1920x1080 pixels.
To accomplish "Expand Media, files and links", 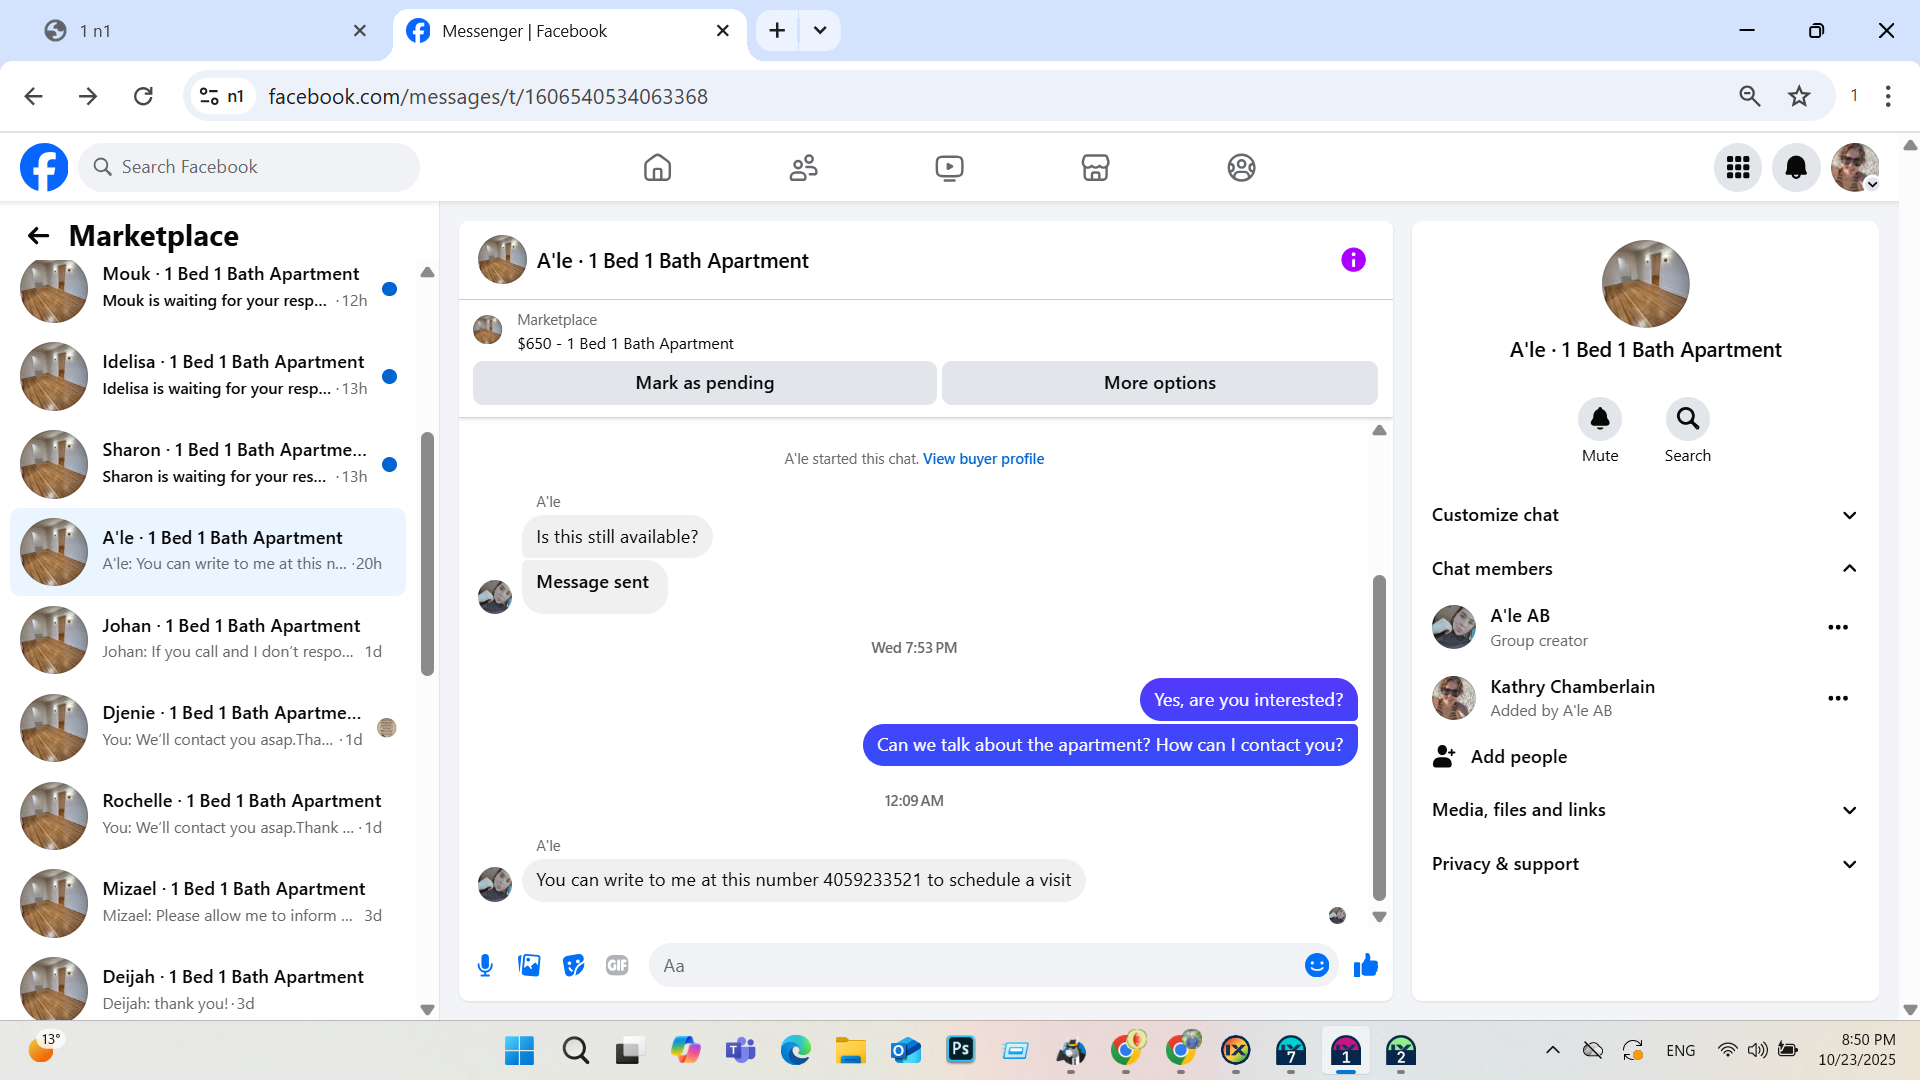I will coord(1645,810).
